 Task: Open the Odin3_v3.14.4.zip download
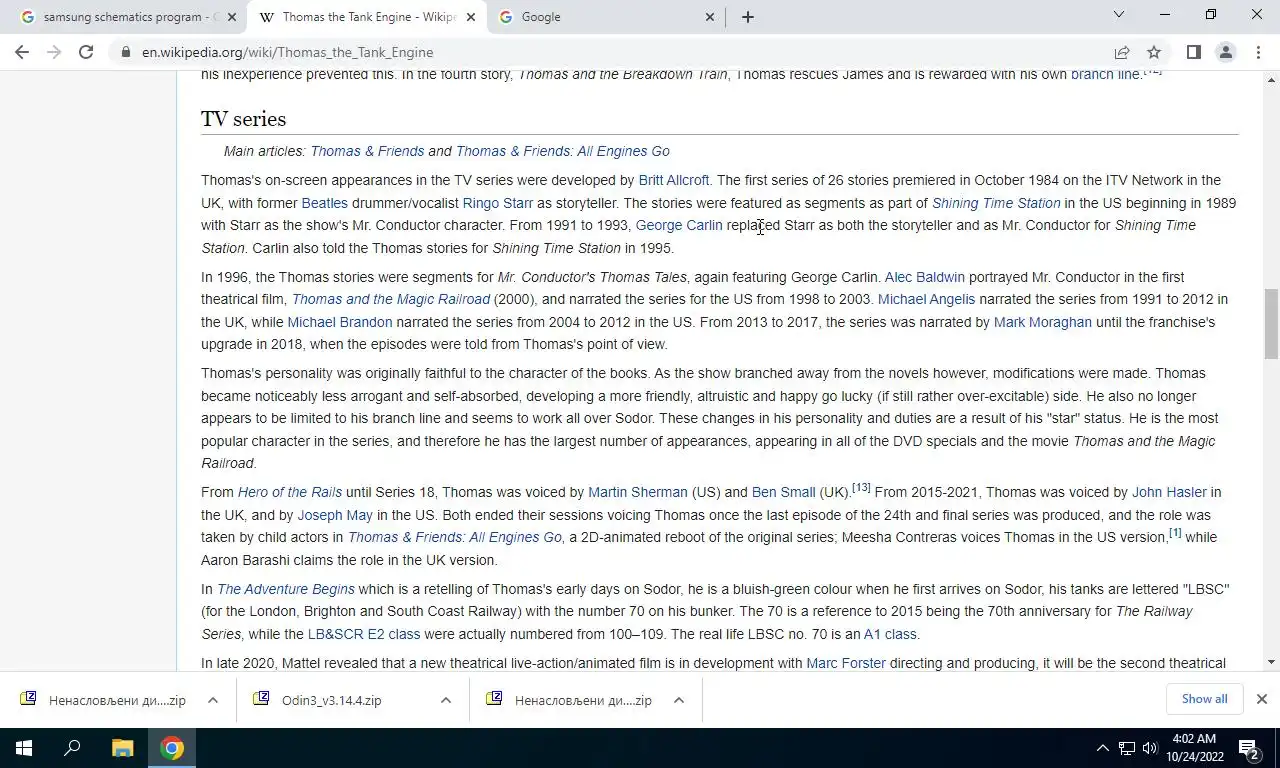pos(330,700)
